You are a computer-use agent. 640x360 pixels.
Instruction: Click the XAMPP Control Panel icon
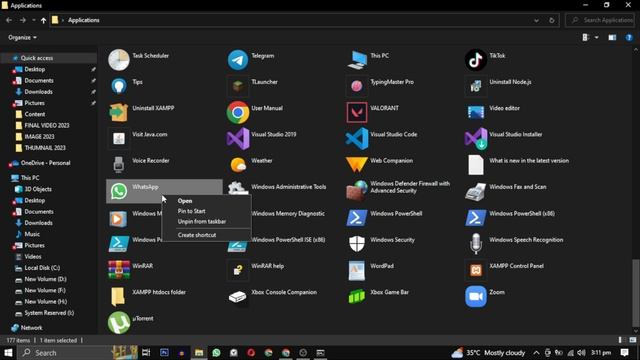tap(476, 270)
